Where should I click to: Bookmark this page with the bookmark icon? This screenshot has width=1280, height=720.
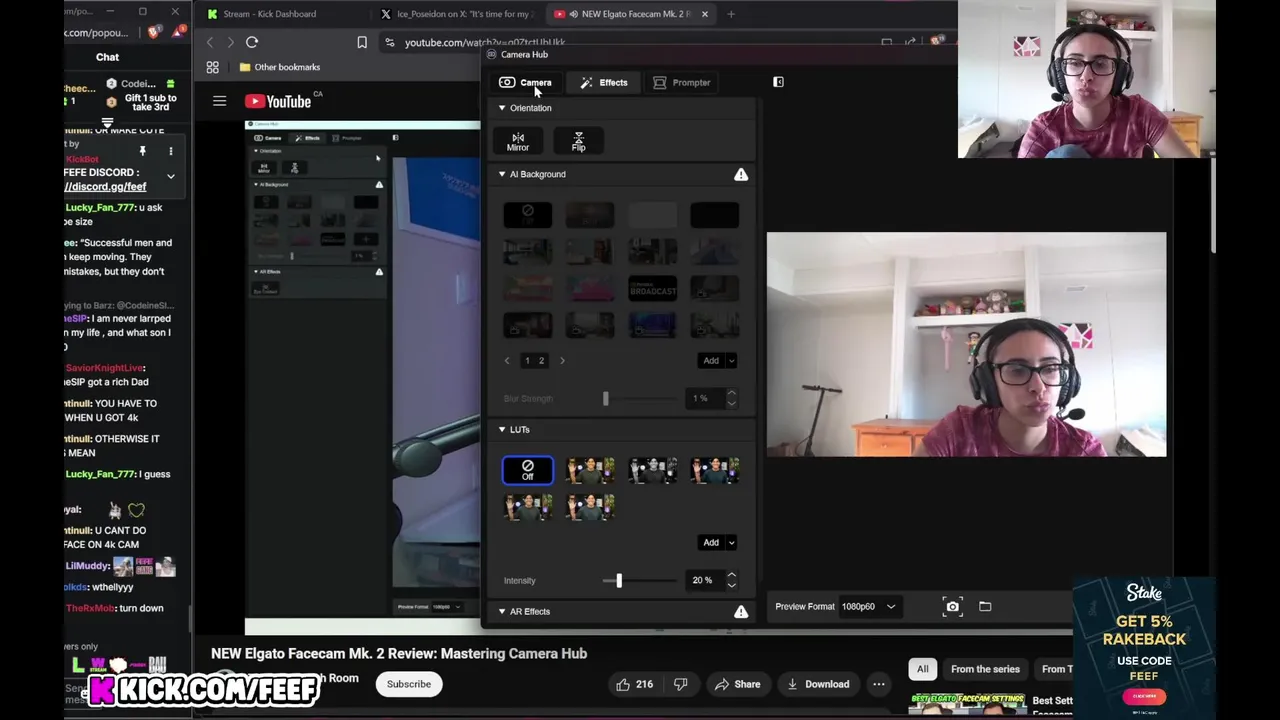[x=362, y=42]
